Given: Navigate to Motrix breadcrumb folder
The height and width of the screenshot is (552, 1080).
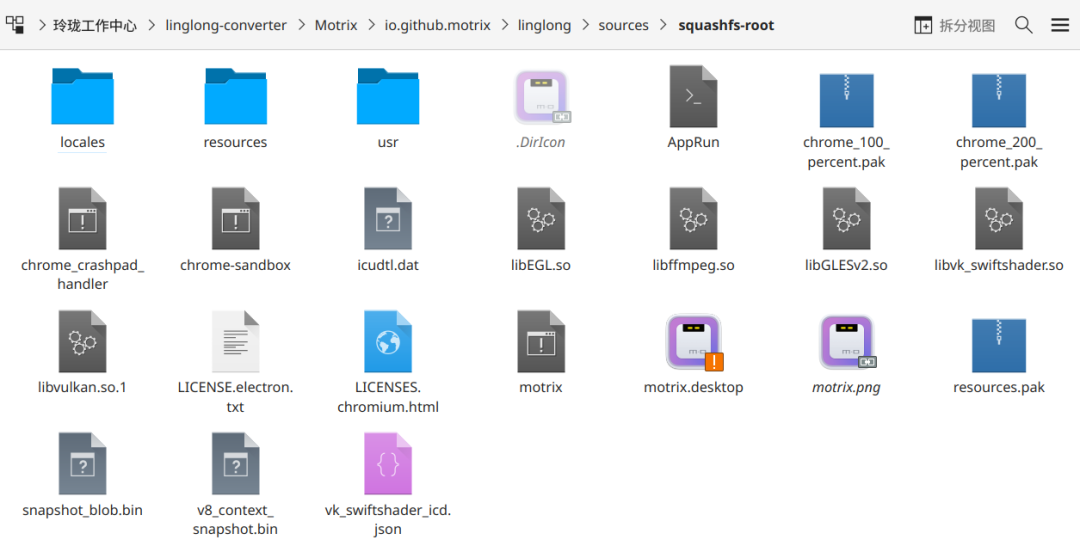Looking at the screenshot, I should pyautogui.click(x=336, y=25).
